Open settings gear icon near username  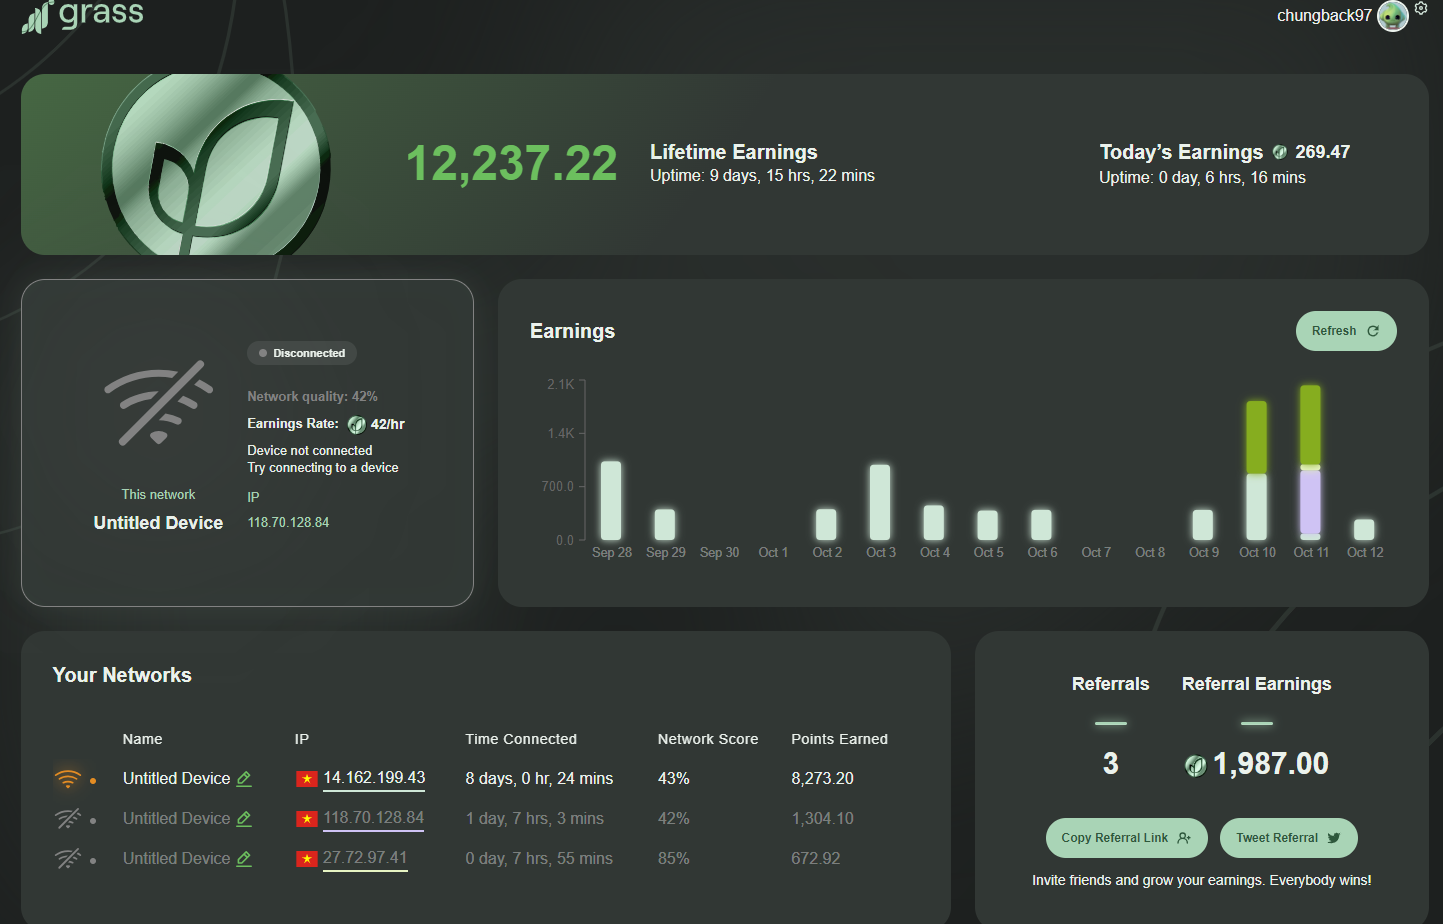click(1421, 8)
